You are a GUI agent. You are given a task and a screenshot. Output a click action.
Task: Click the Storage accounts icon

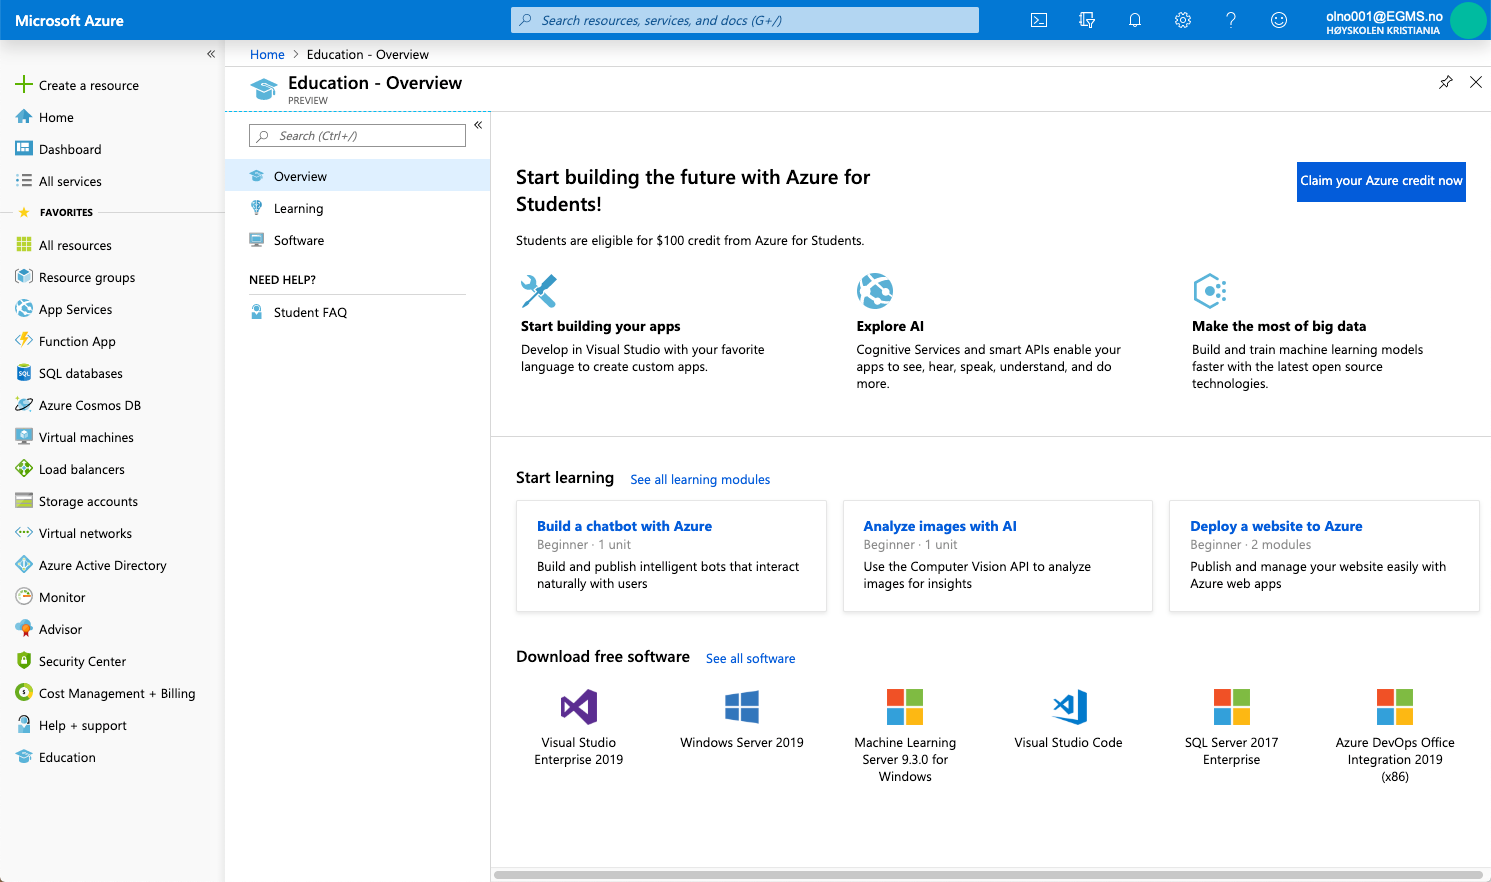(x=24, y=501)
